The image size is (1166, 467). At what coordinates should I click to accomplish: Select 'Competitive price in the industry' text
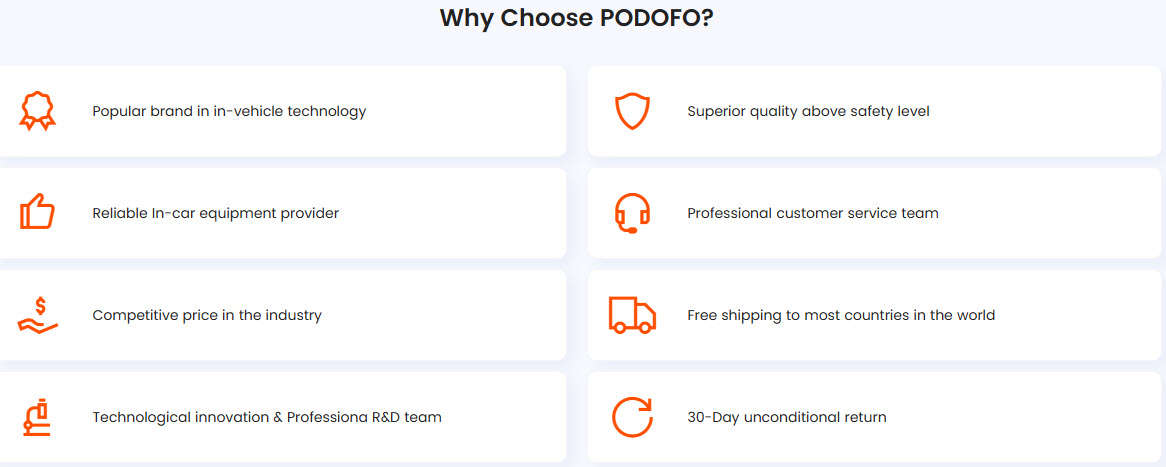coord(207,315)
